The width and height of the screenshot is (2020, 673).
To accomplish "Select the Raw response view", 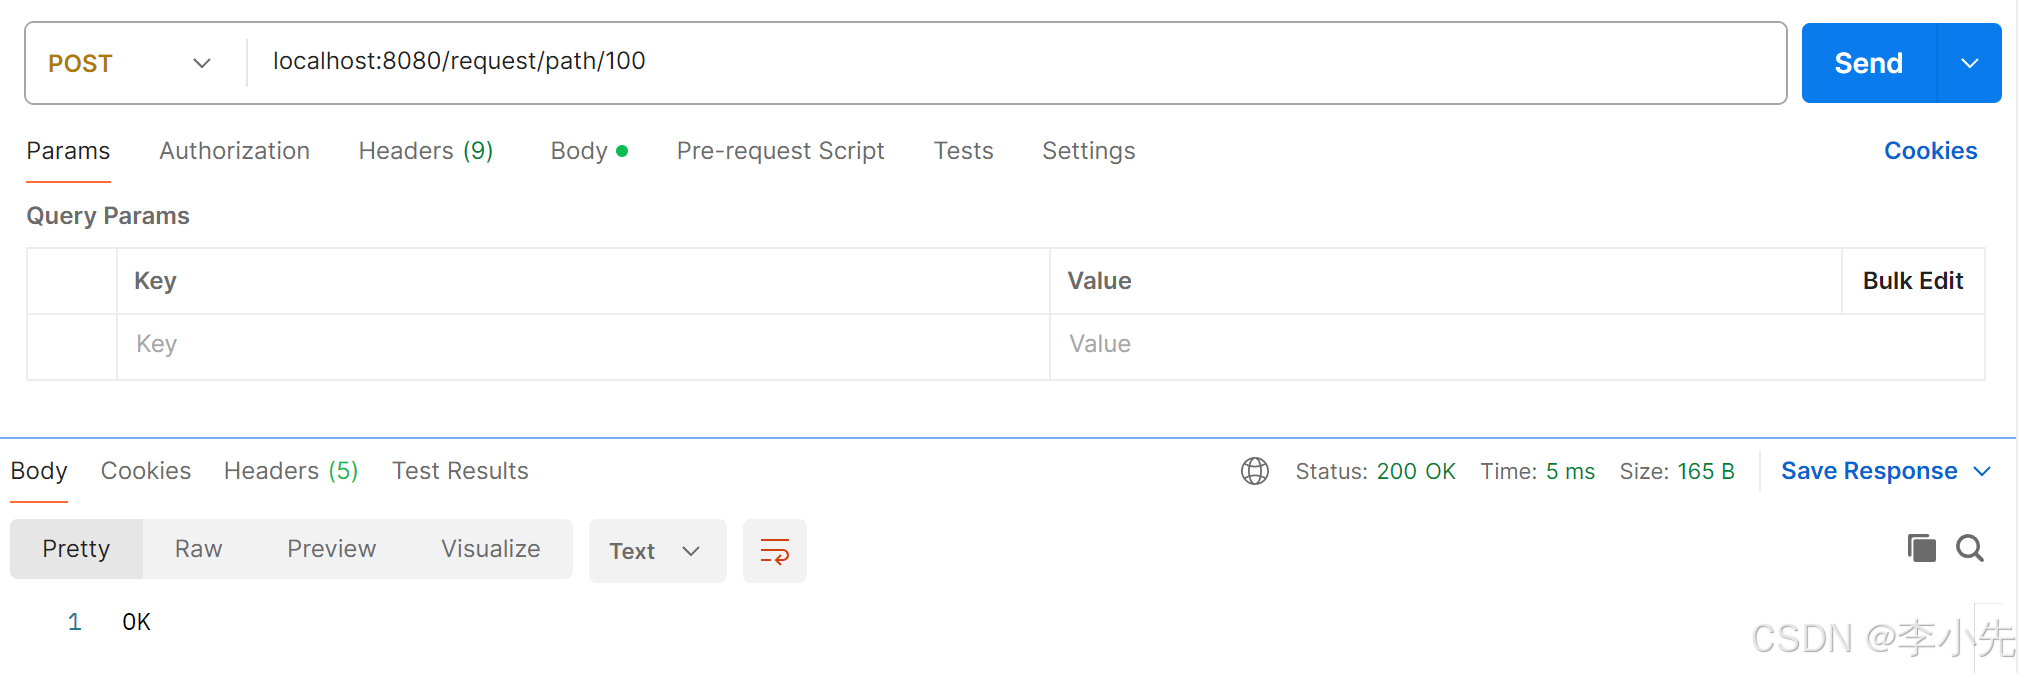I will [198, 549].
